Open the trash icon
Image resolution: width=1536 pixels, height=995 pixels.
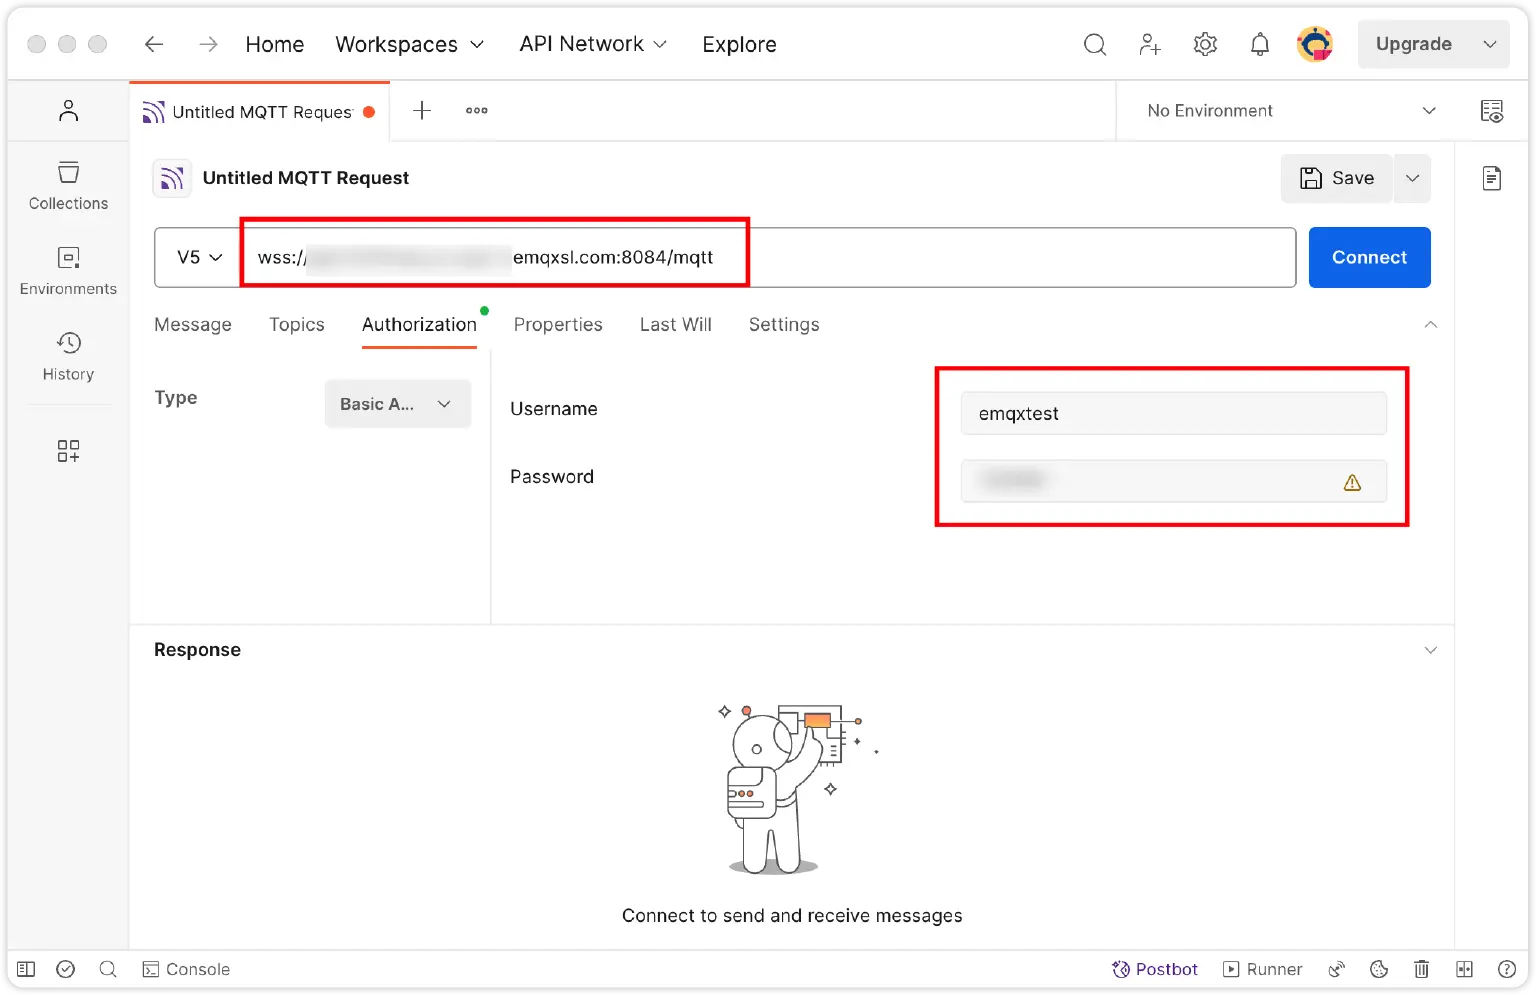pyautogui.click(x=1421, y=969)
